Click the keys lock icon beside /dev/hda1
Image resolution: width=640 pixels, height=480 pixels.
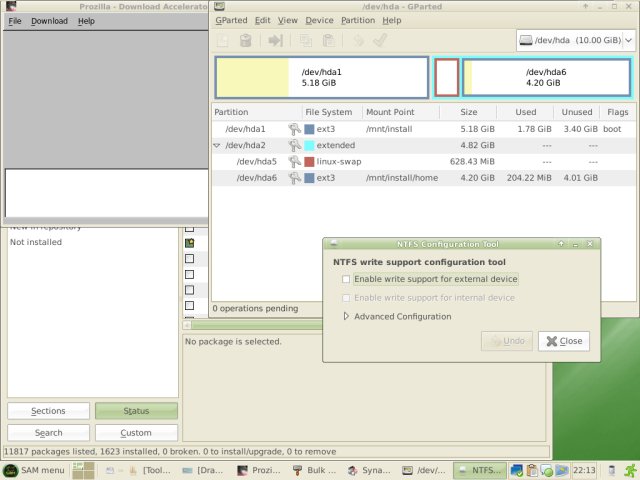(294, 129)
